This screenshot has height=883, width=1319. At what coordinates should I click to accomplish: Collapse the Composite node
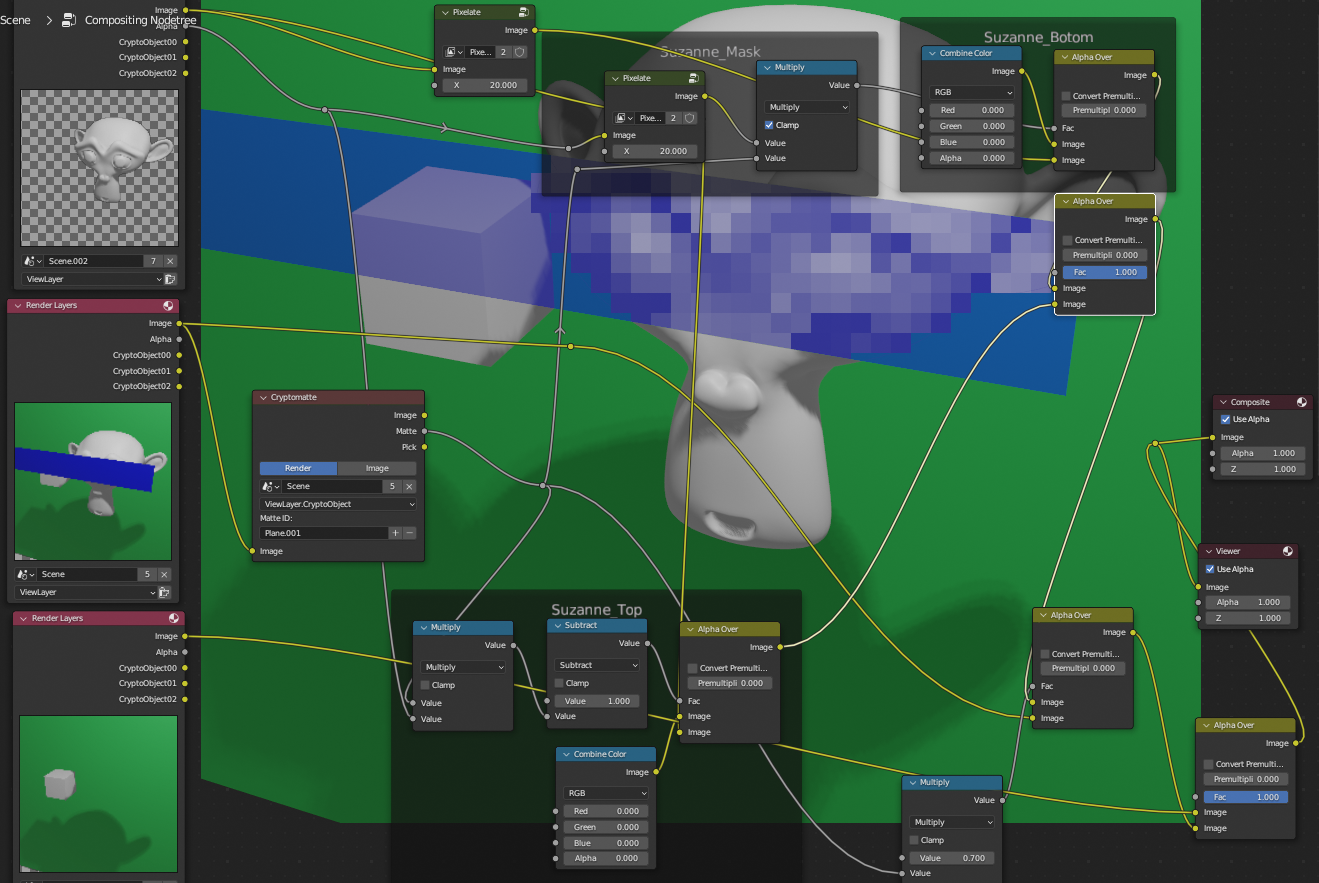click(x=1222, y=402)
